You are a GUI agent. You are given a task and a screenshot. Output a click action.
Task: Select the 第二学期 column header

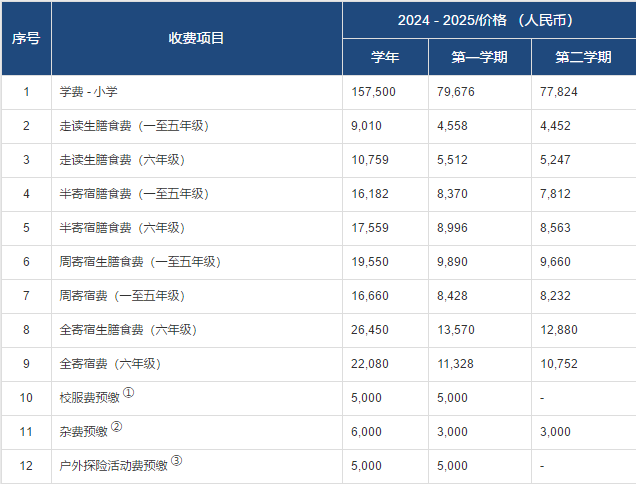(583, 57)
